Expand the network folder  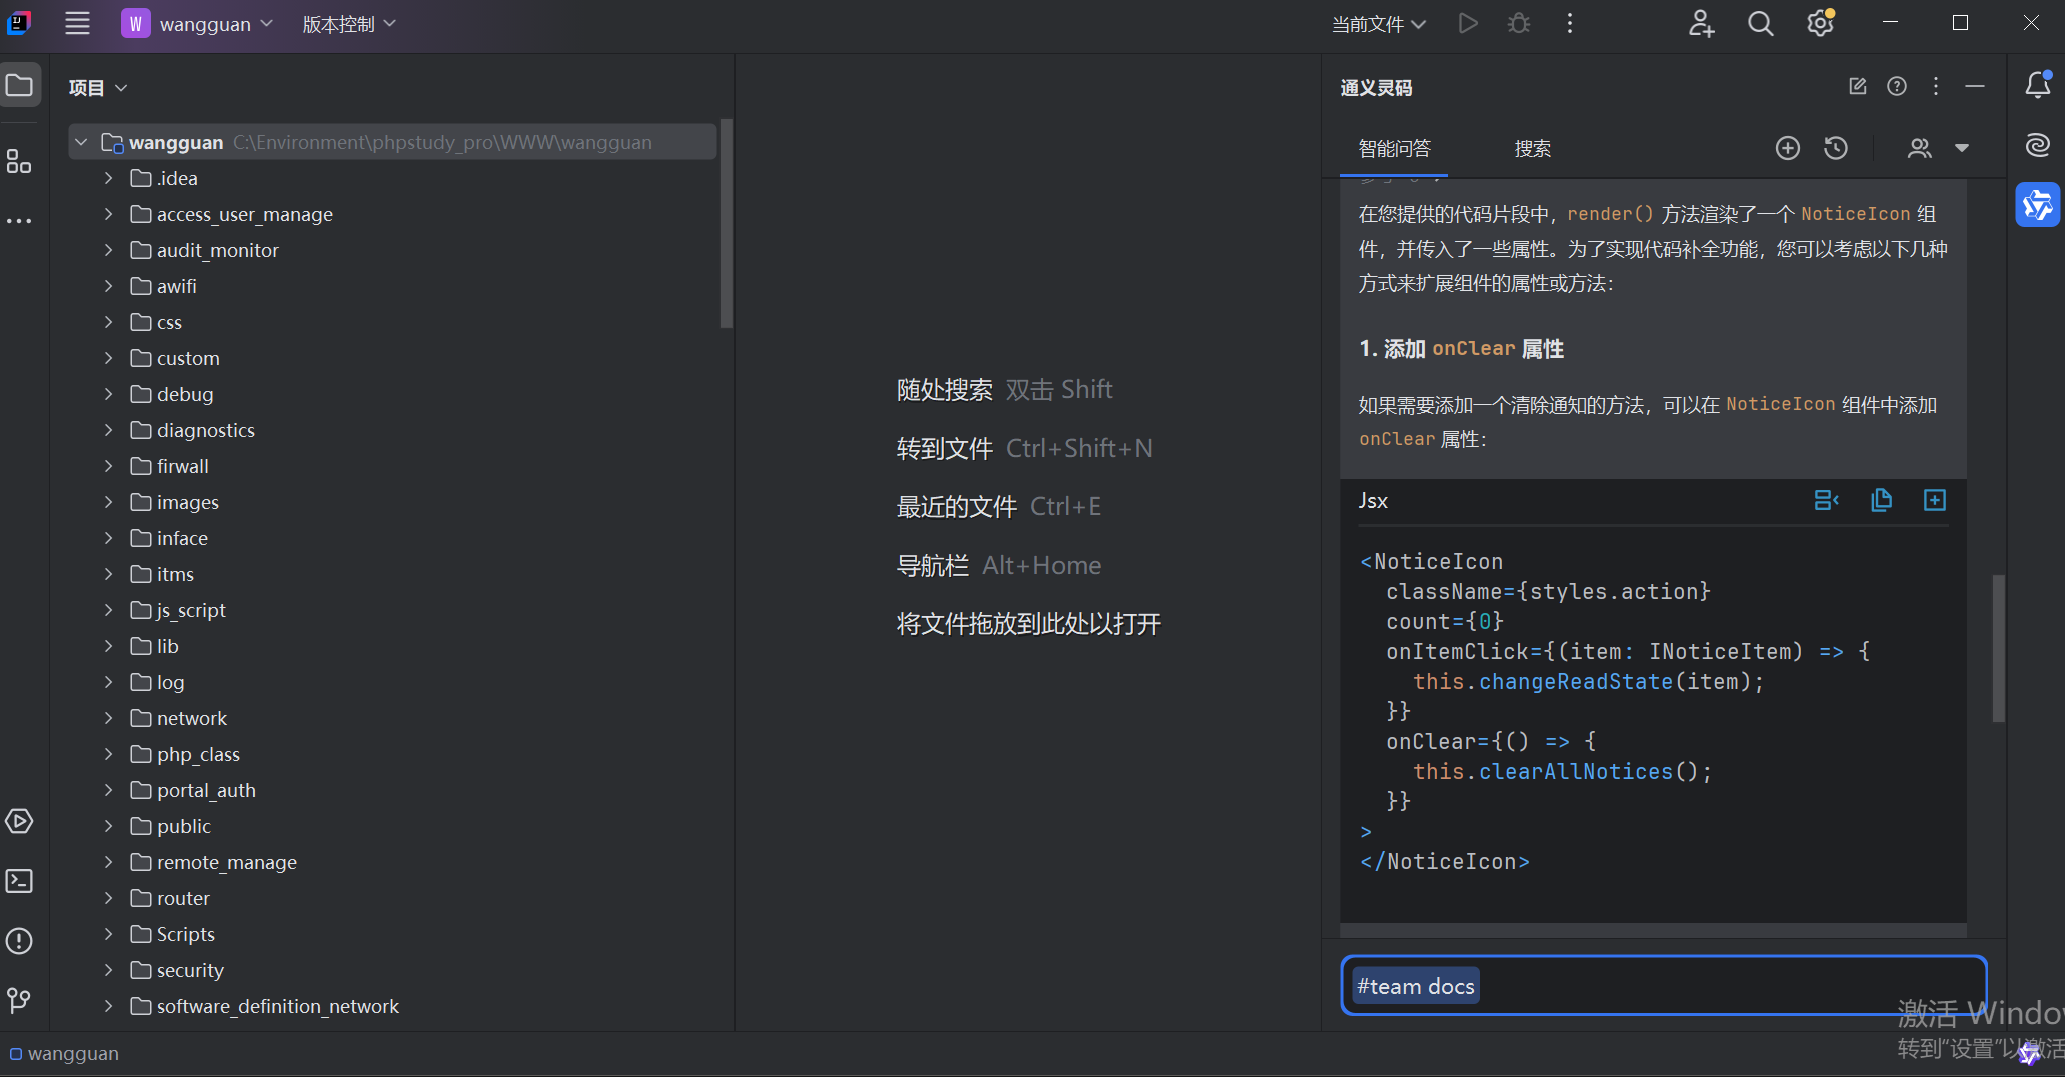[108, 718]
